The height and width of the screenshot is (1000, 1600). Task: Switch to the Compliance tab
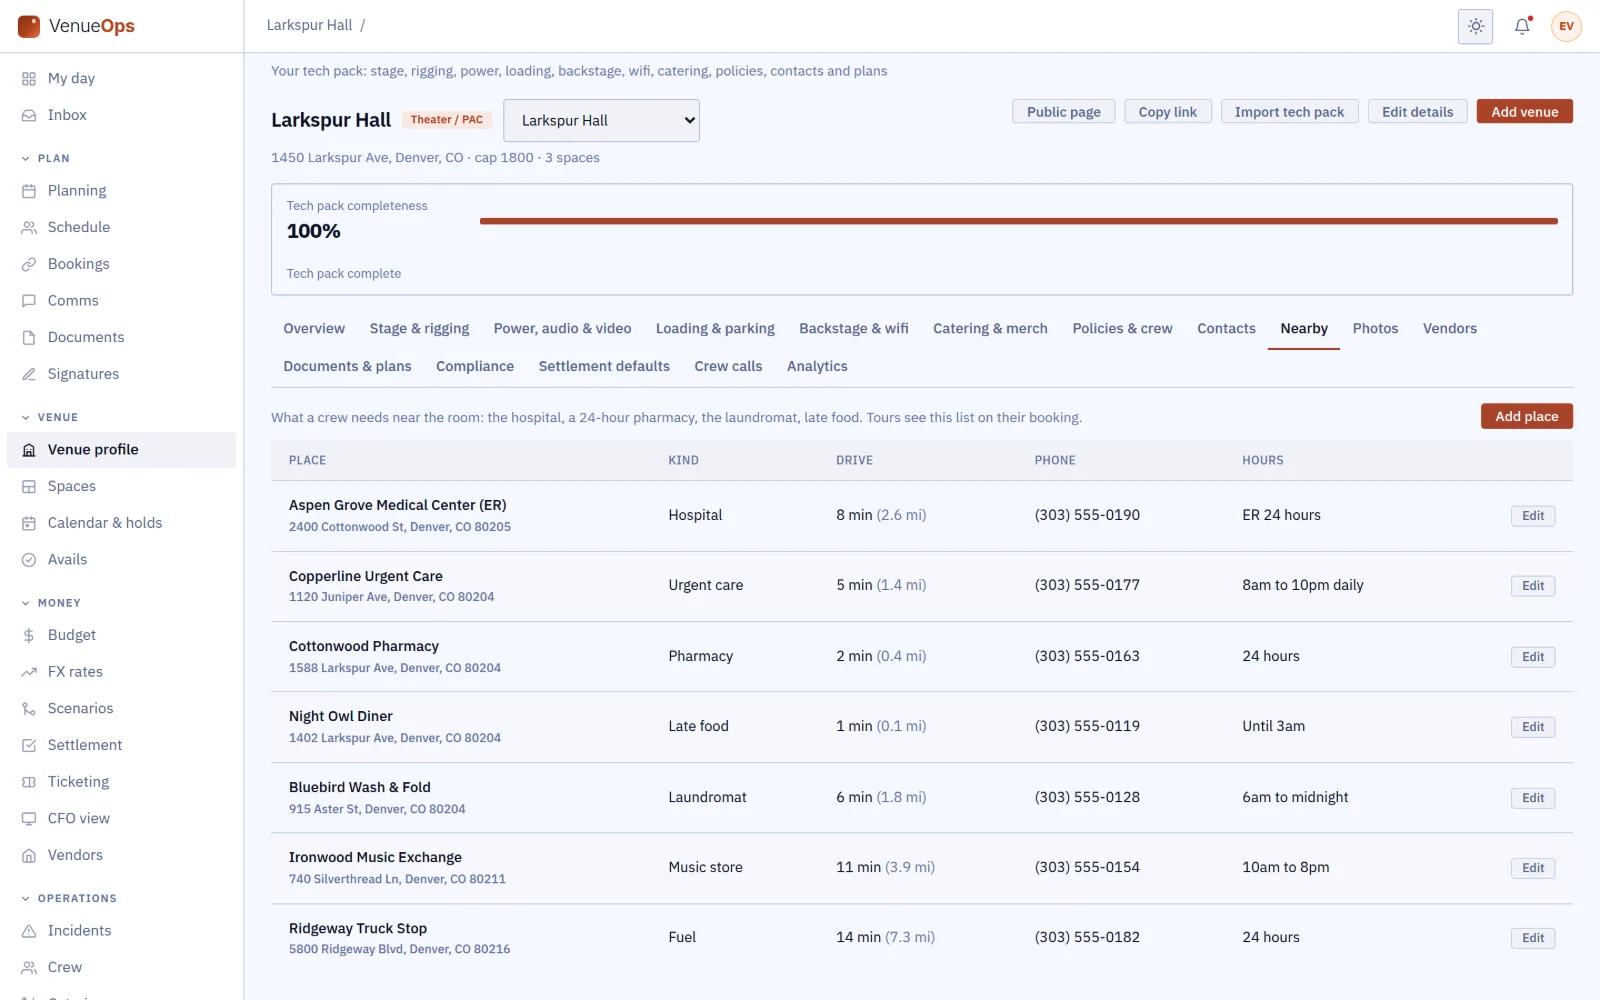coord(475,366)
